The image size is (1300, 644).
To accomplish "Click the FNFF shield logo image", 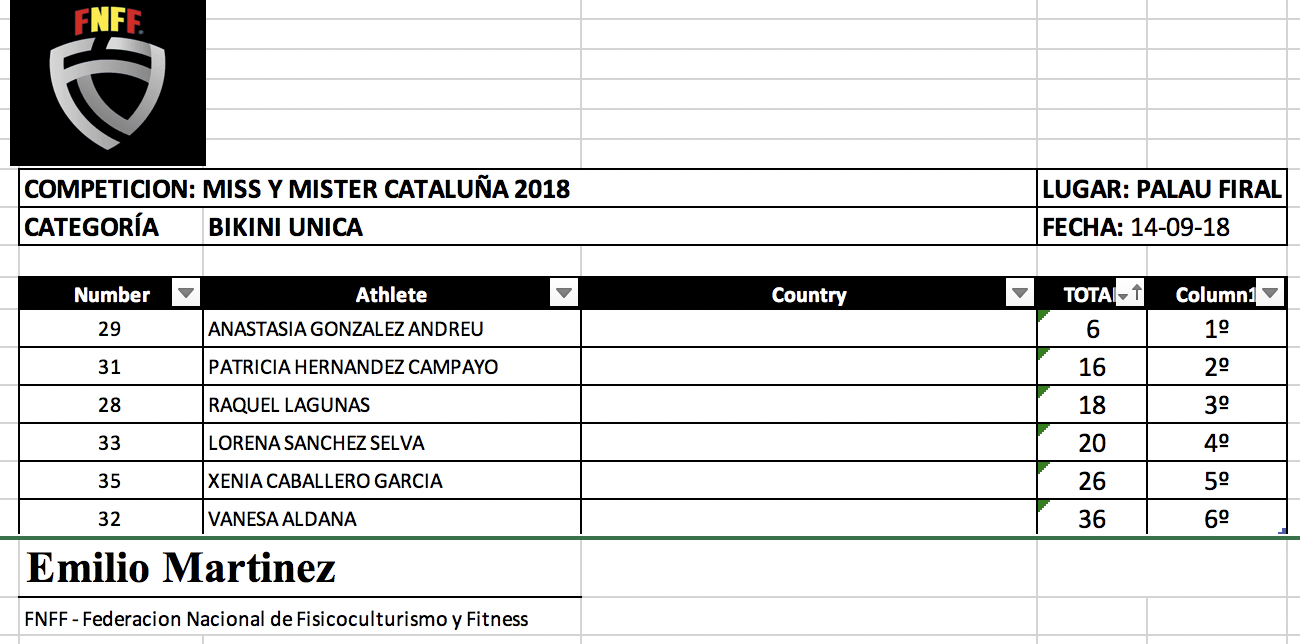I will click(107, 83).
